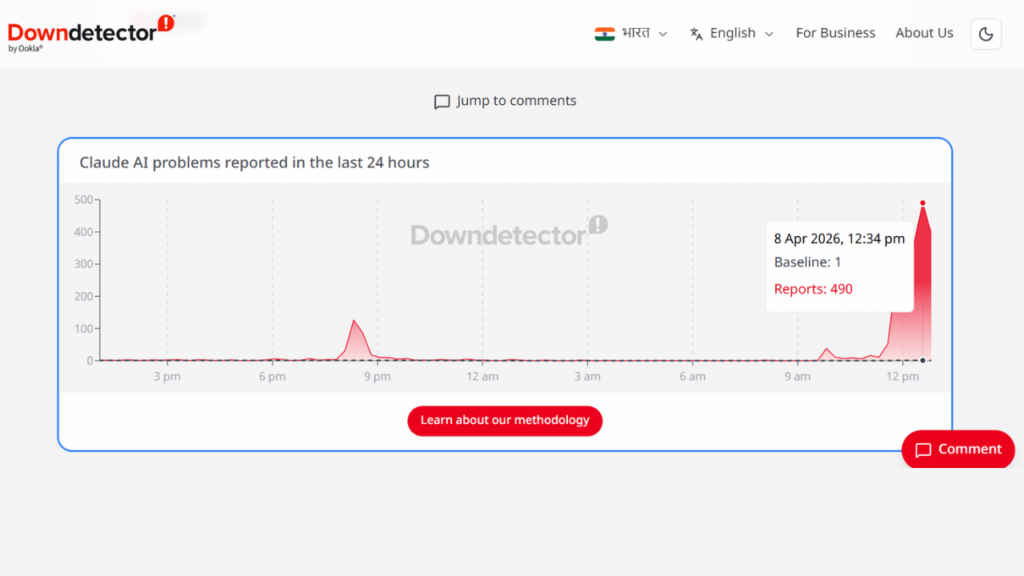Click the small chart spike near 9 am
Viewport: 1024px width, 576px height.
click(x=827, y=349)
